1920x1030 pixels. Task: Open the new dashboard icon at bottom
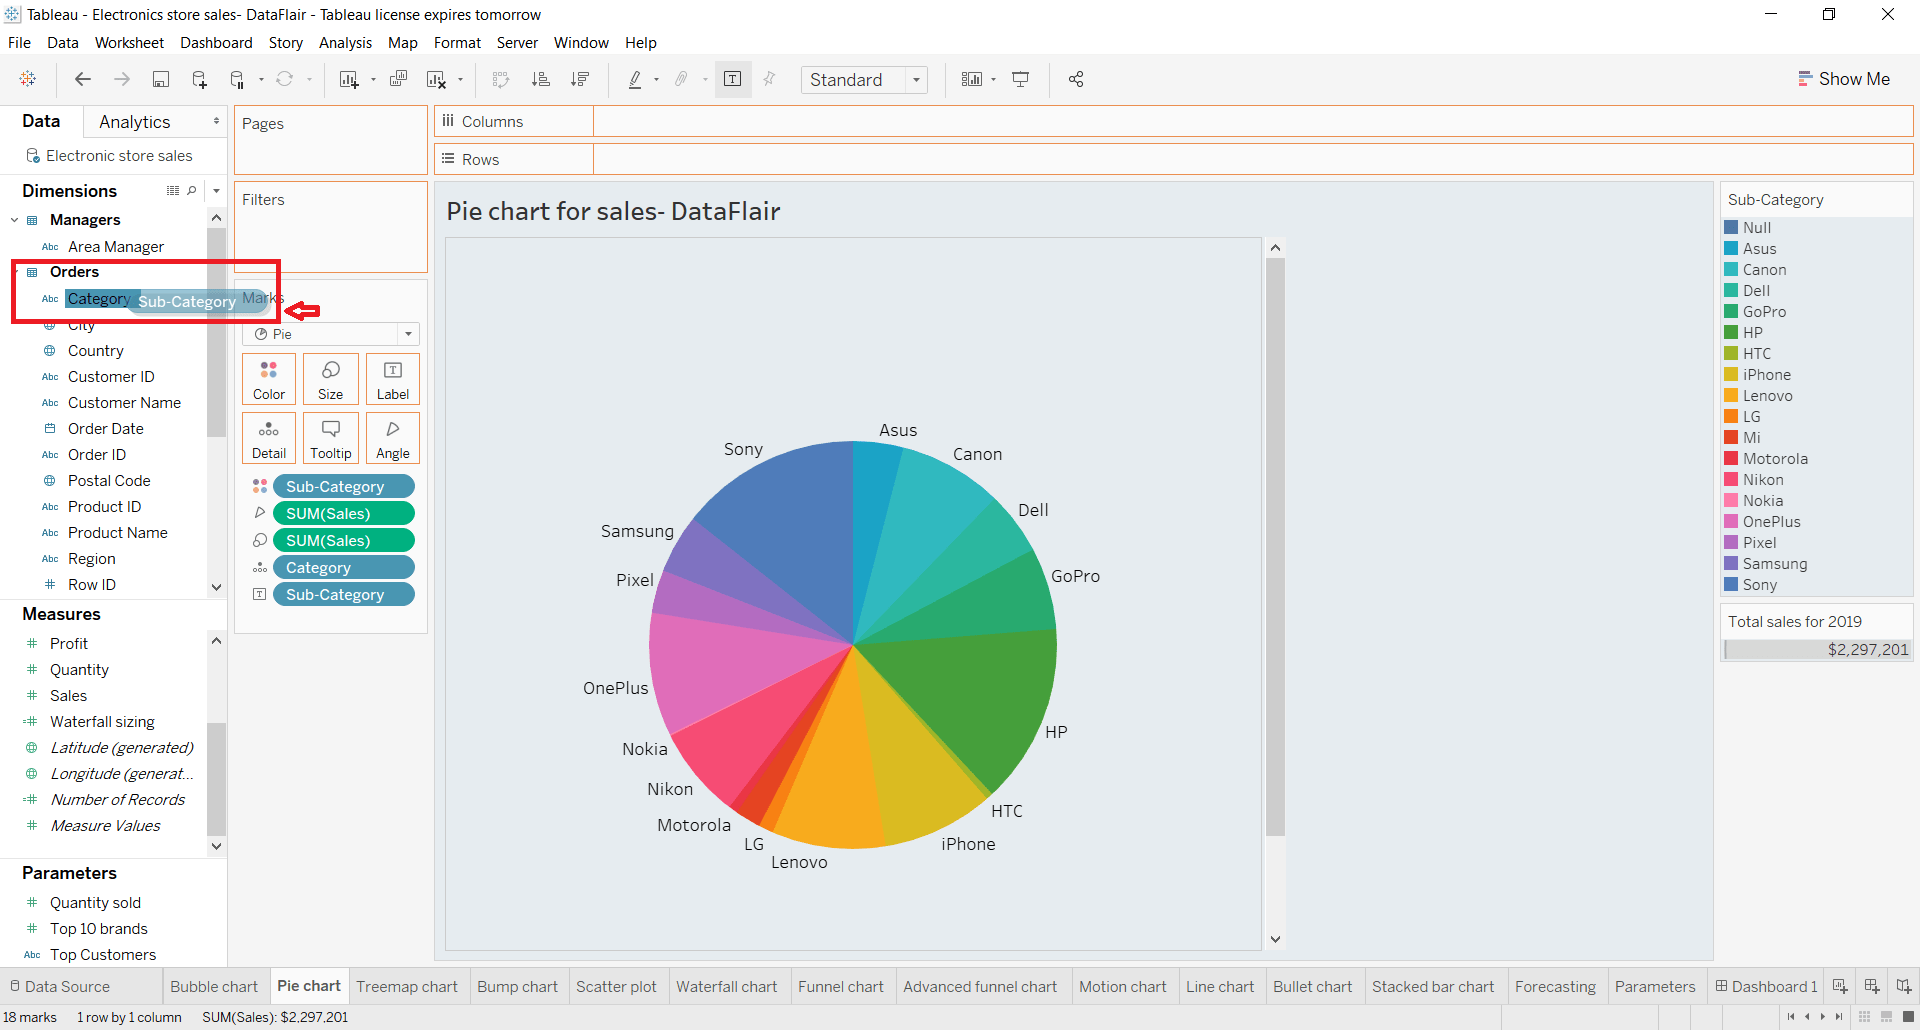(1871, 986)
